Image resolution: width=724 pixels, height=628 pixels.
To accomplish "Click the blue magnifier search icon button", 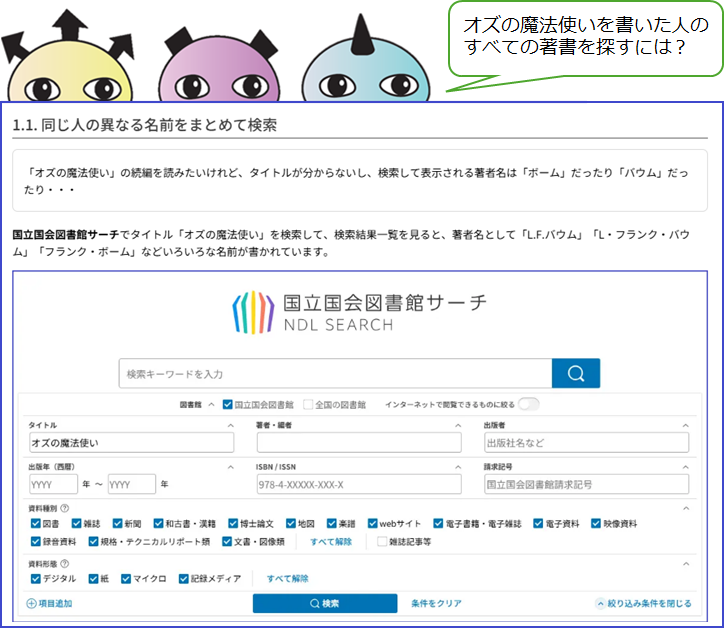I will coord(576,373).
